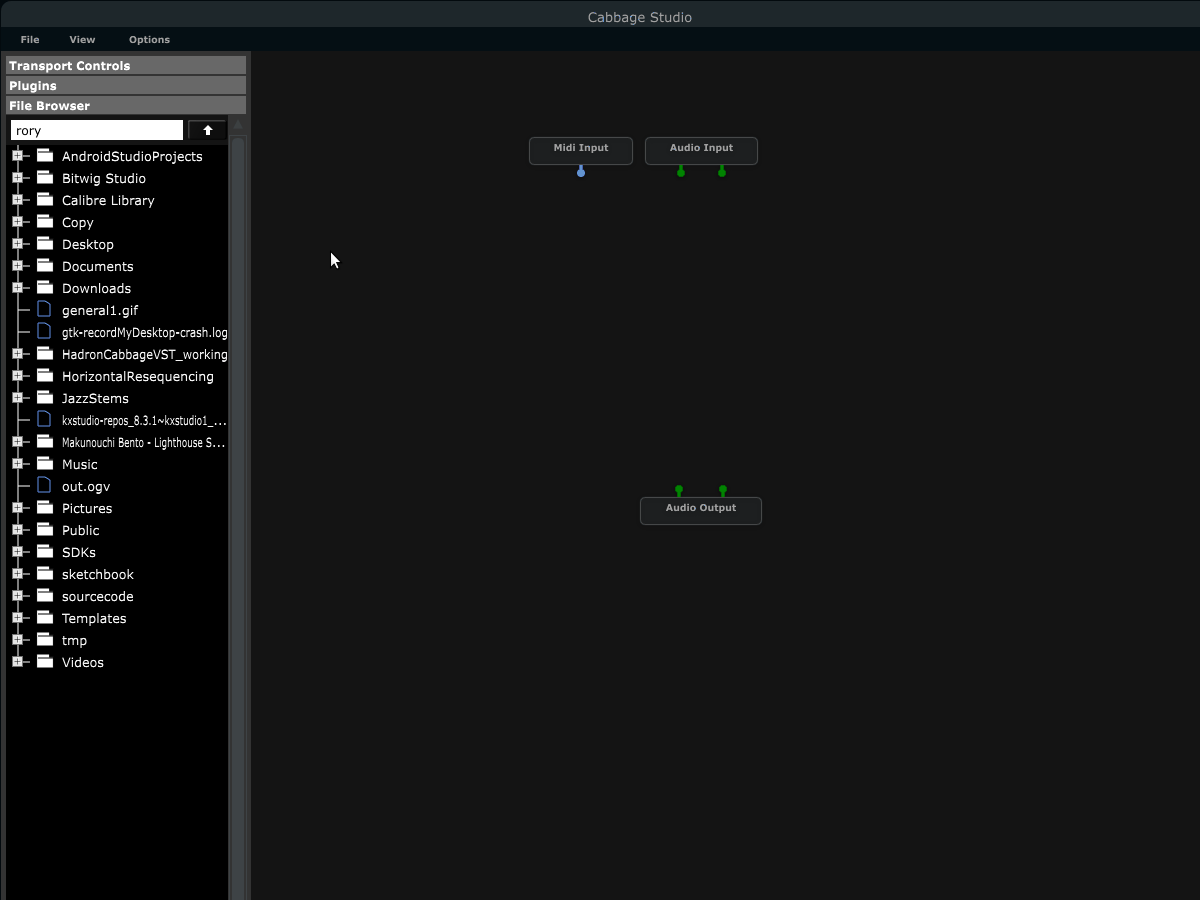Click the Midi Input node's blue output pin
Image resolution: width=1200 pixels, height=900 pixels.
point(581,172)
